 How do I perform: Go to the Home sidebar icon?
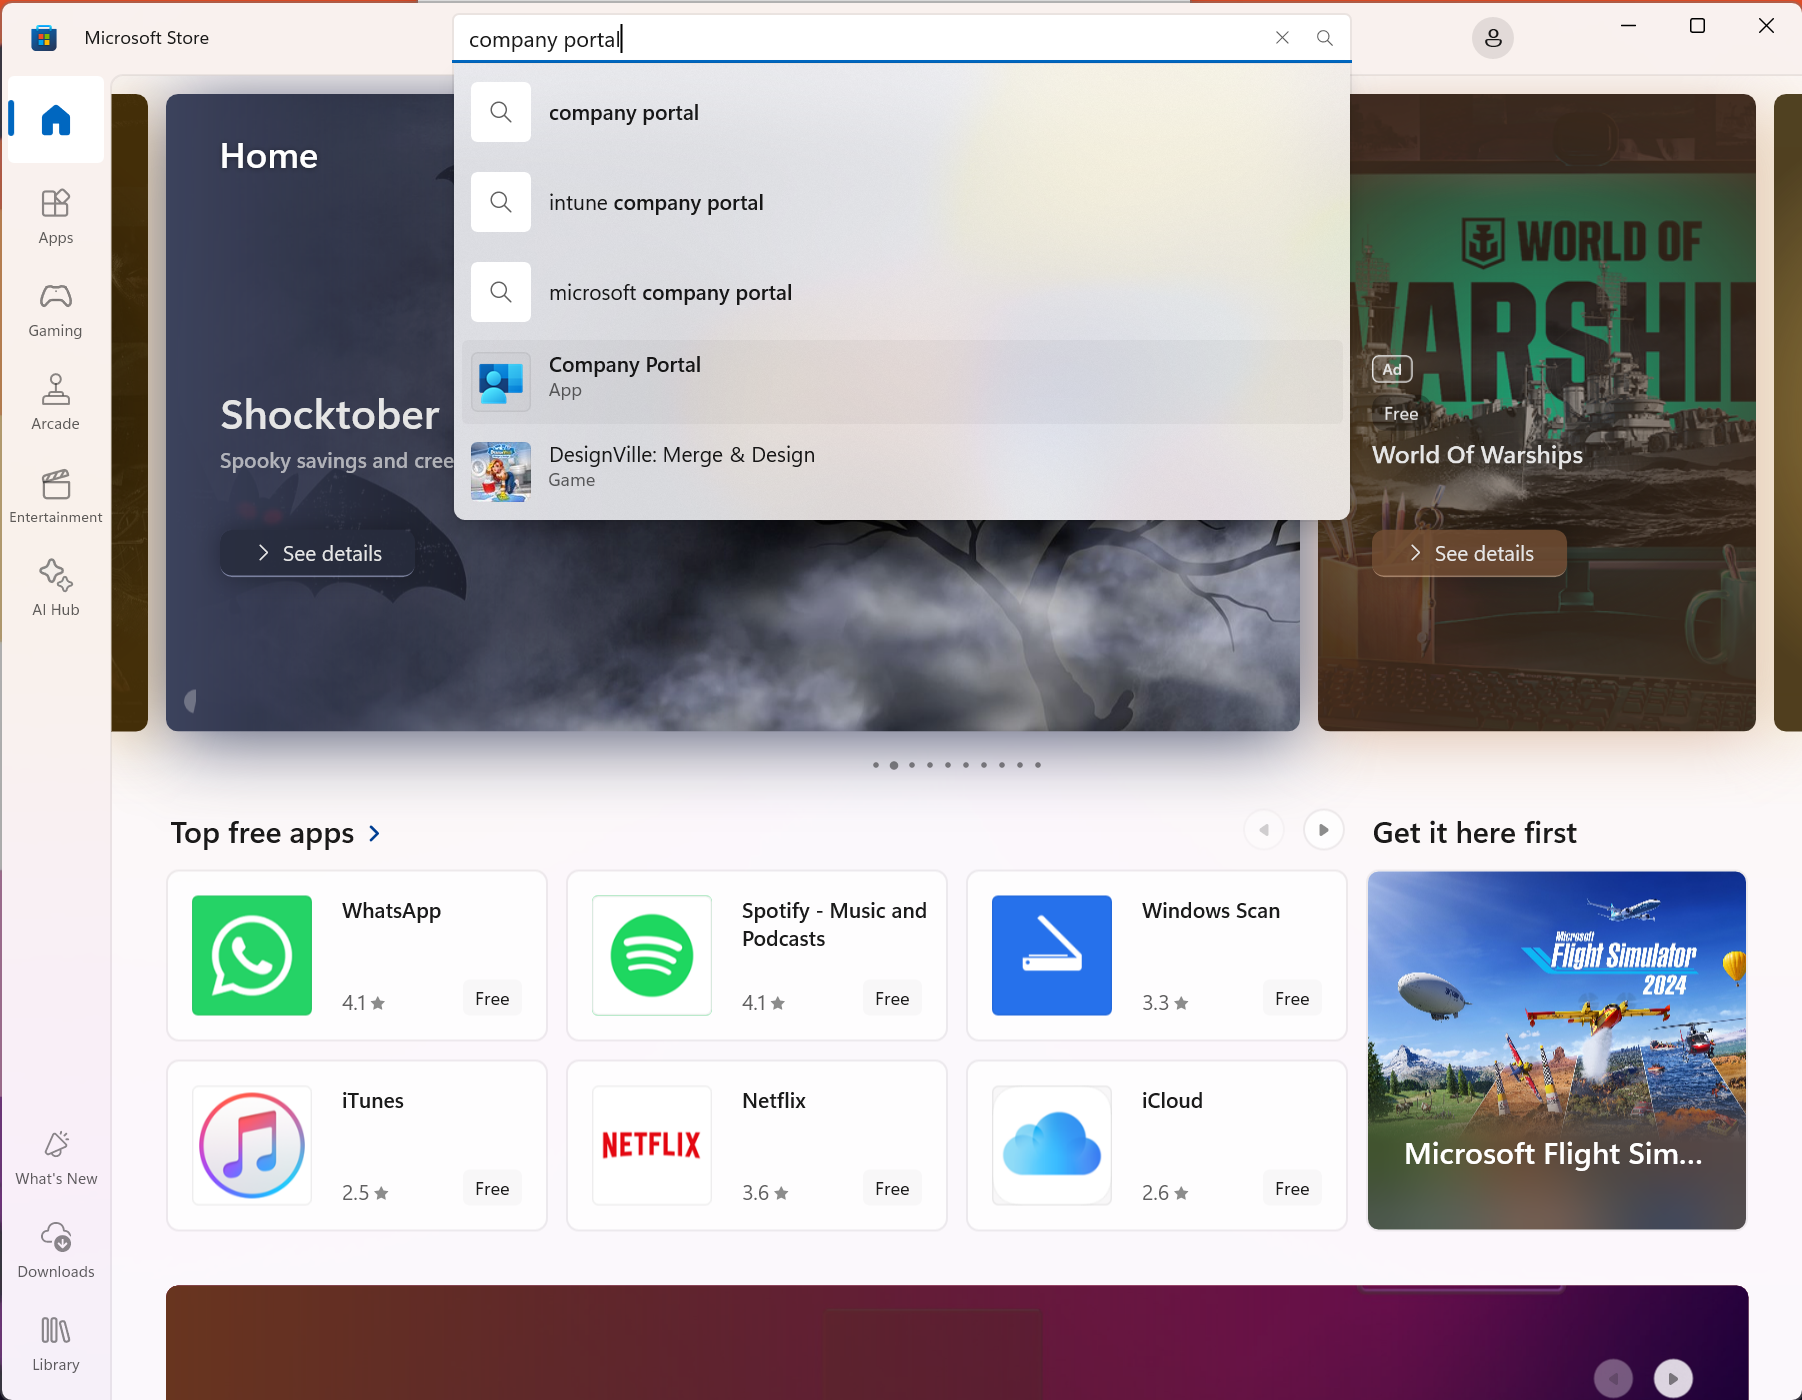tap(56, 120)
